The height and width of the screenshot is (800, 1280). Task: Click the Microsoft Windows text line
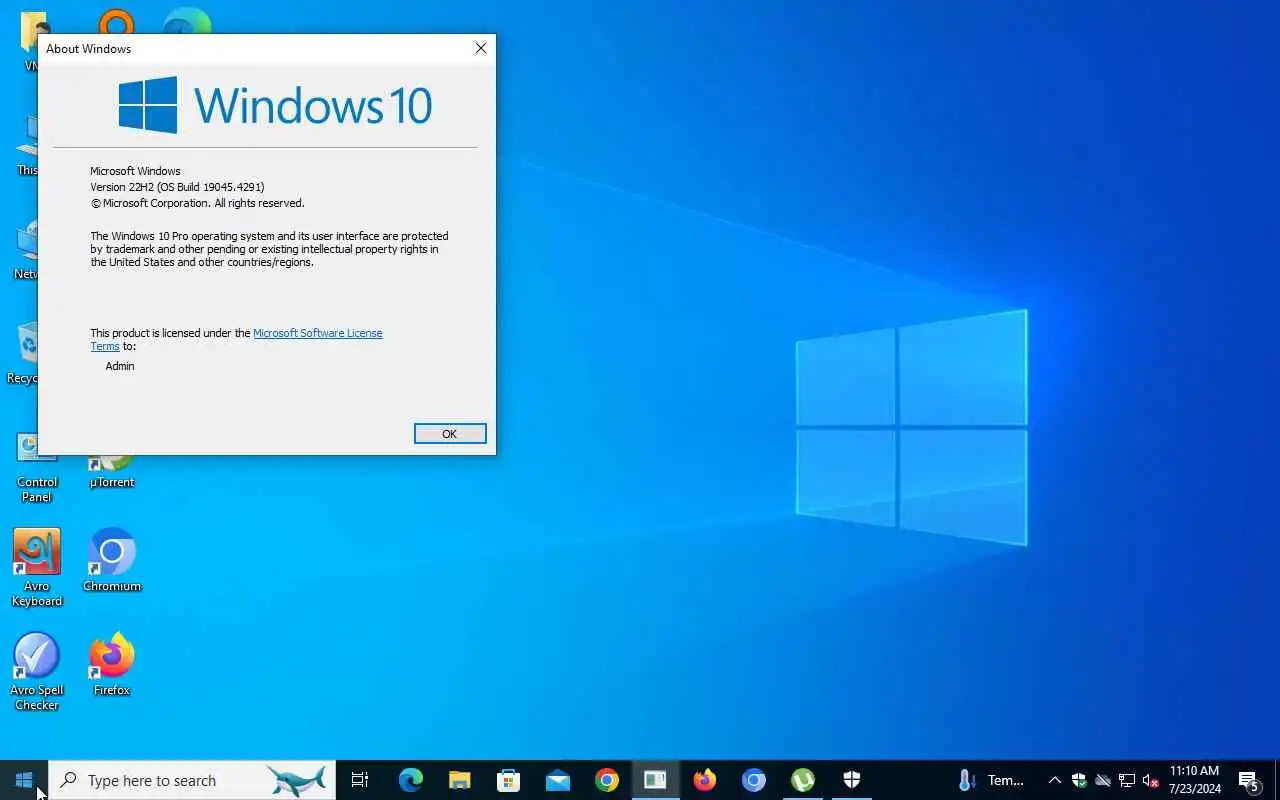[135, 171]
